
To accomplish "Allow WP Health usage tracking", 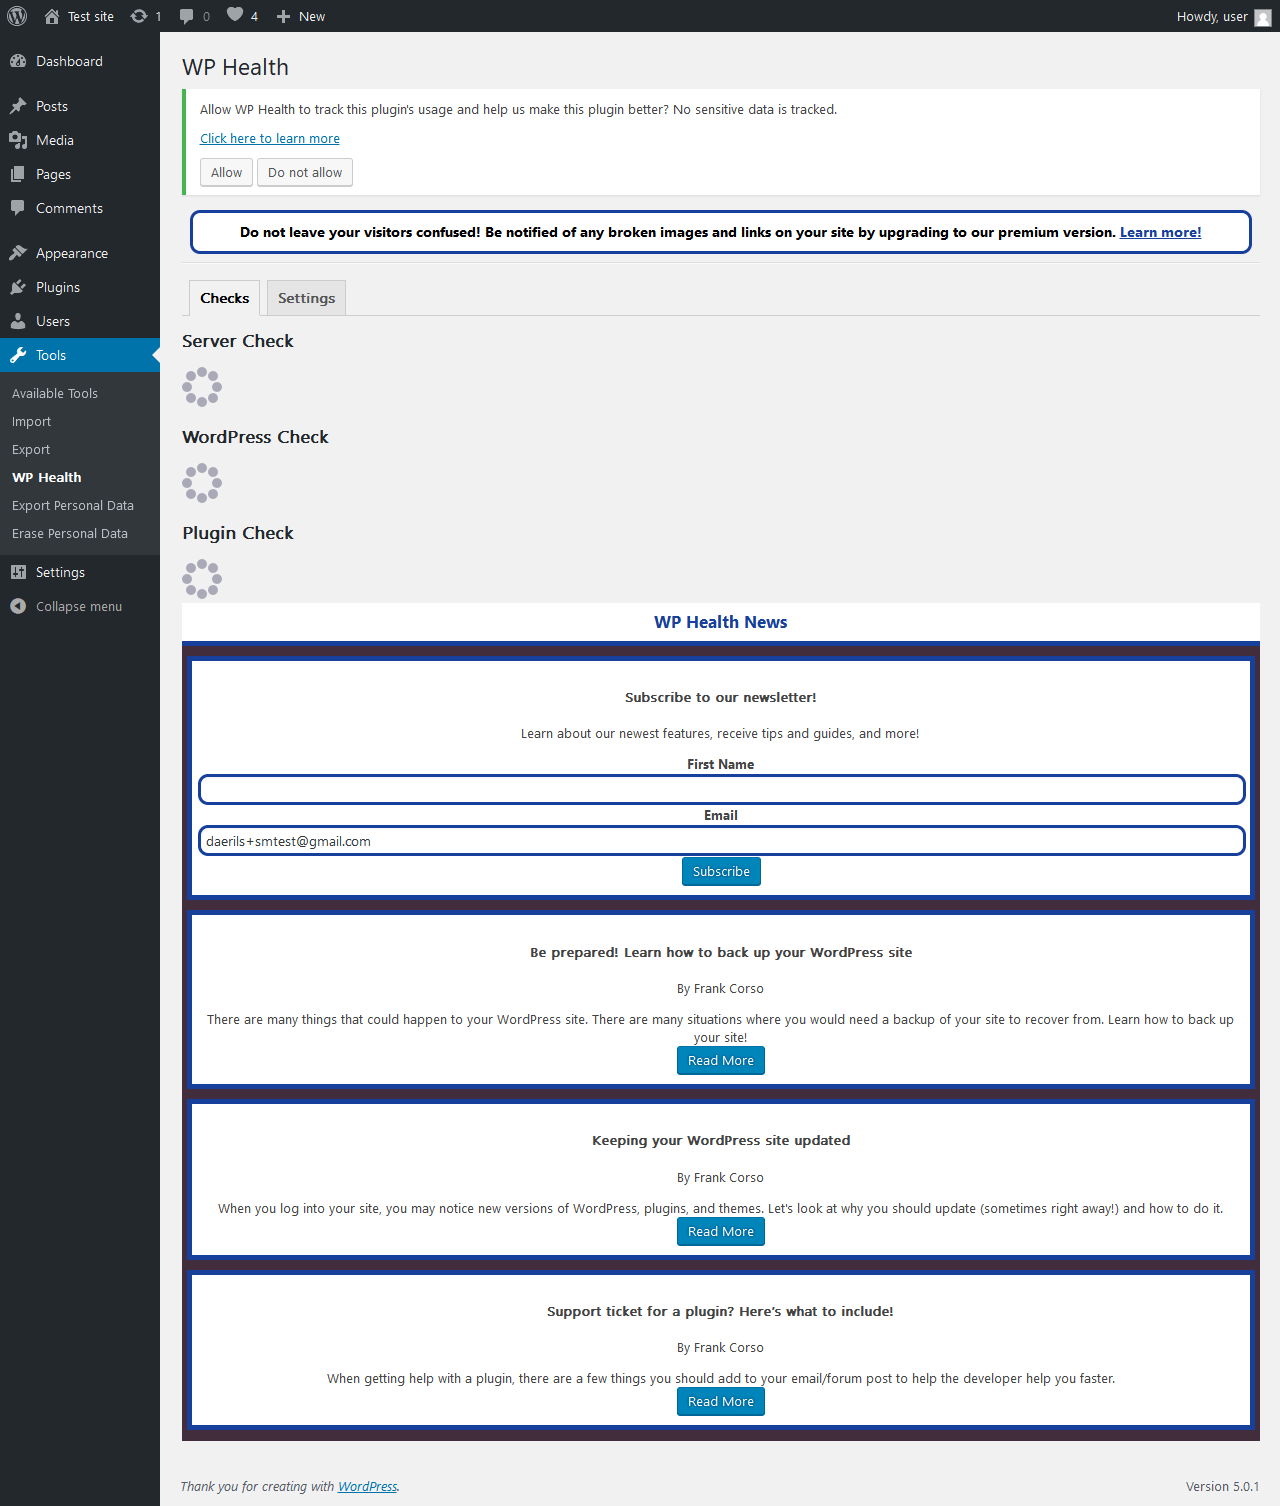I will click(226, 172).
